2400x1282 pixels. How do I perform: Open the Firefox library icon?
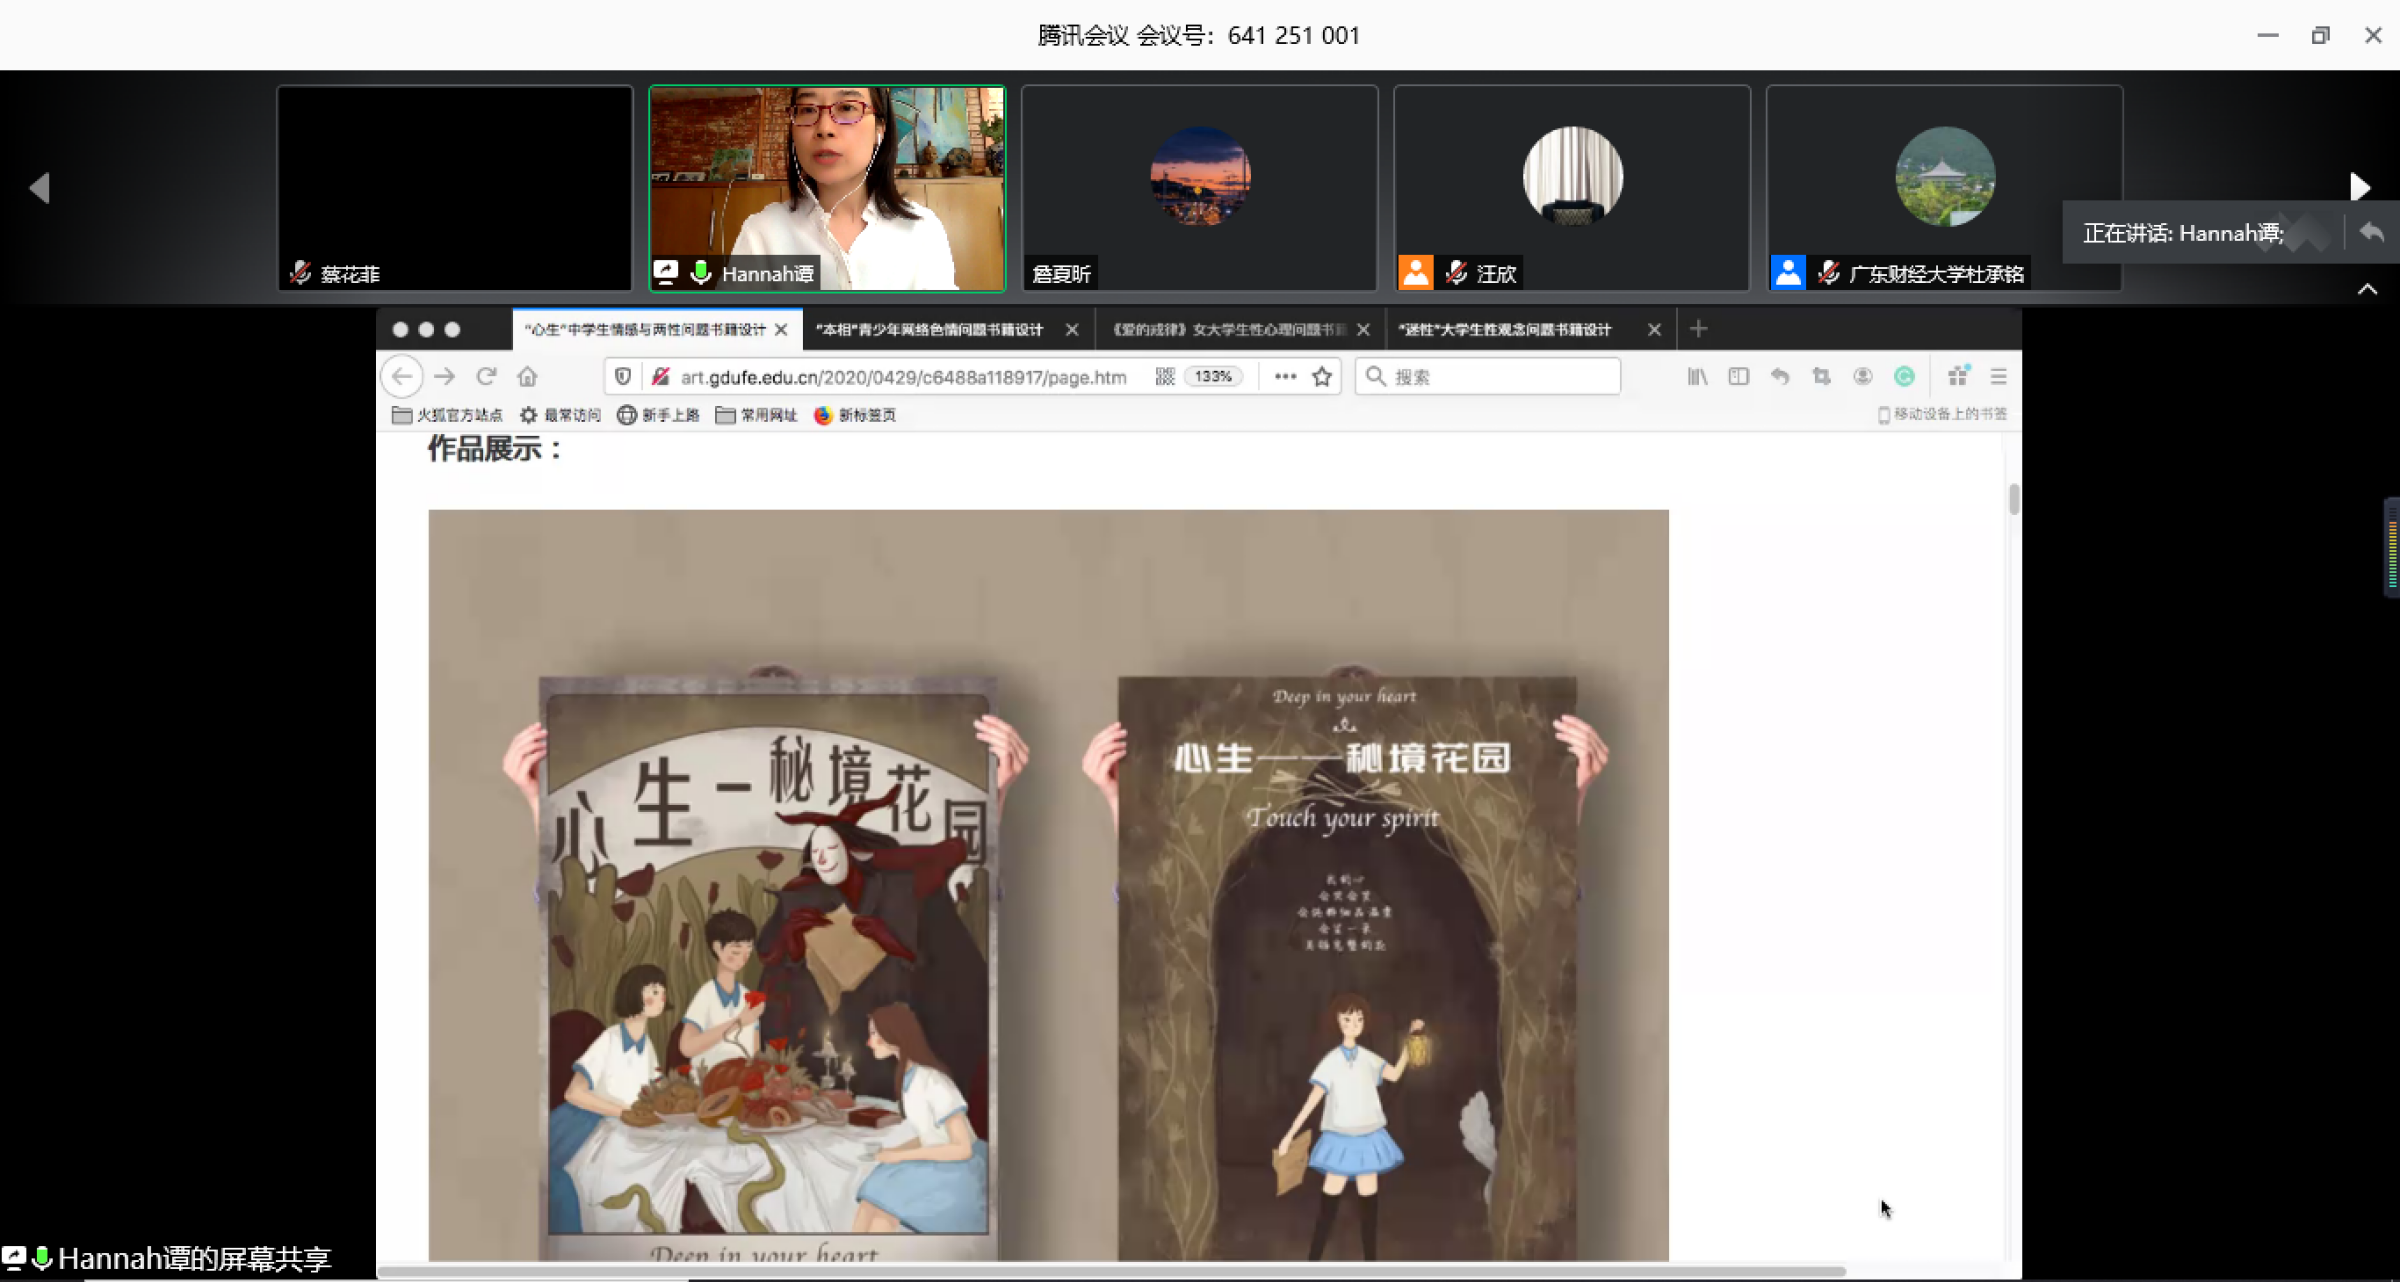pyautogui.click(x=1697, y=376)
